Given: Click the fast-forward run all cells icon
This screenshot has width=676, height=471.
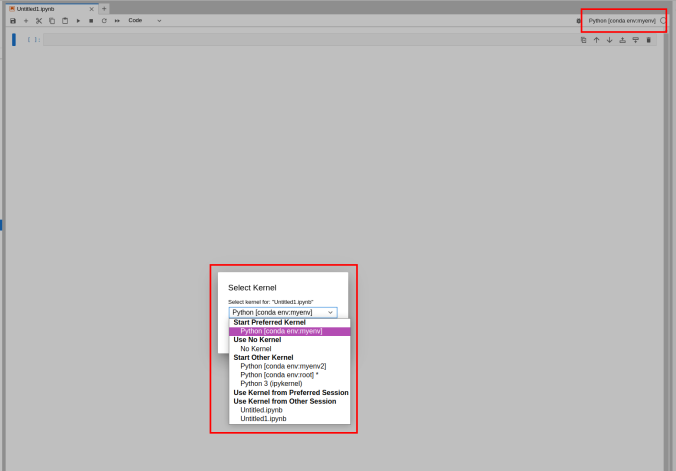Looking at the screenshot, I should pyautogui.click(x=117, y=20).
